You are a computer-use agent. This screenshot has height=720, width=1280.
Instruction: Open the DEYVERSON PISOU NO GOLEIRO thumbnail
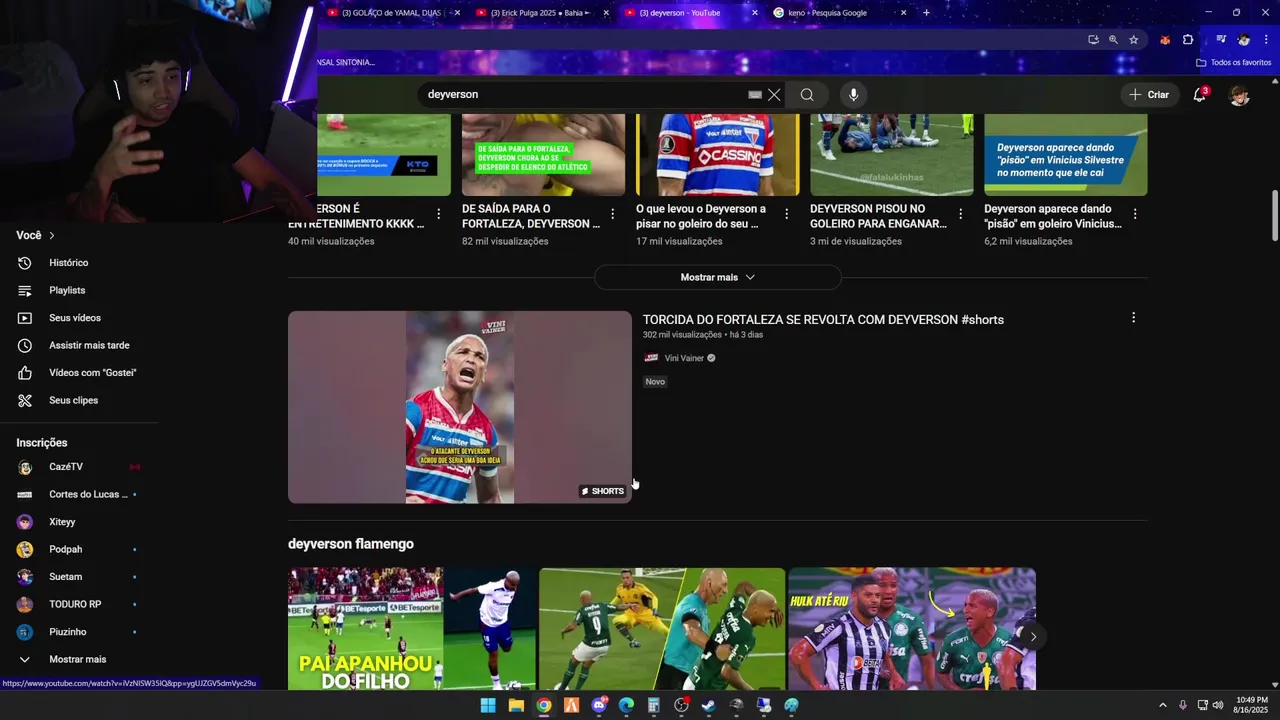pos(892,155)
